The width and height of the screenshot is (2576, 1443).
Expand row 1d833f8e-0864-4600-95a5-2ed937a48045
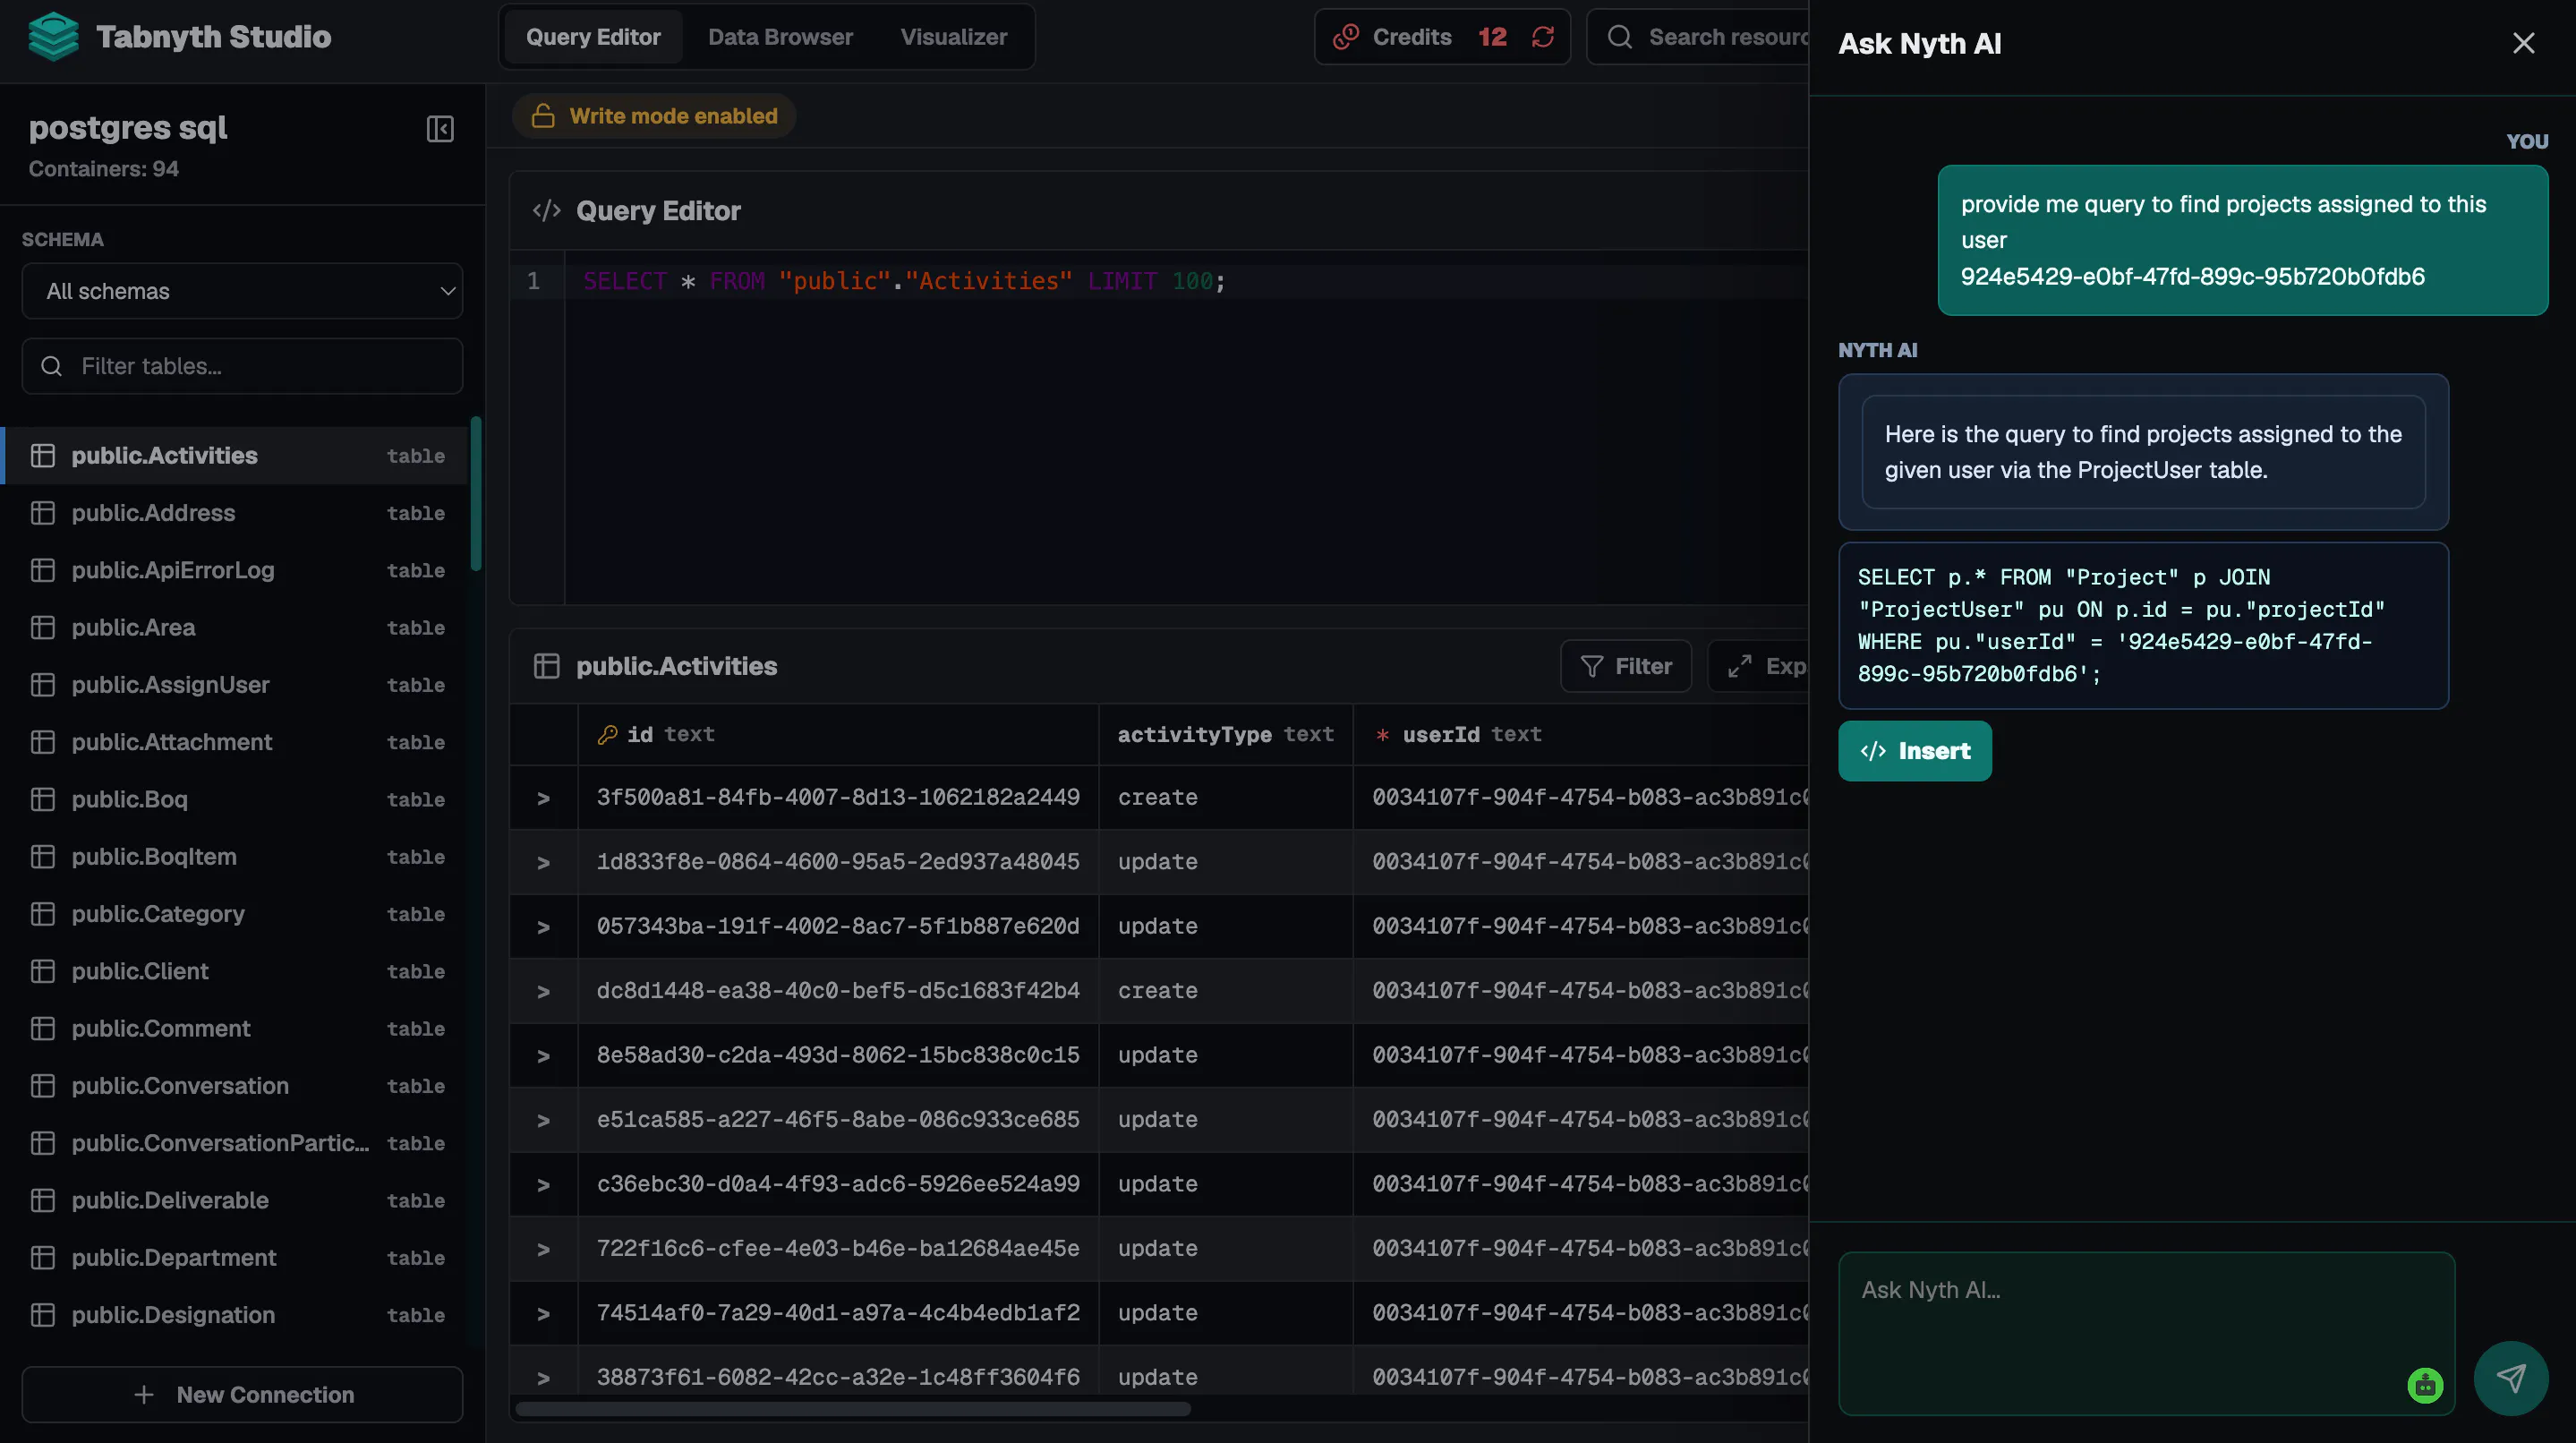[x=543, y=862]
